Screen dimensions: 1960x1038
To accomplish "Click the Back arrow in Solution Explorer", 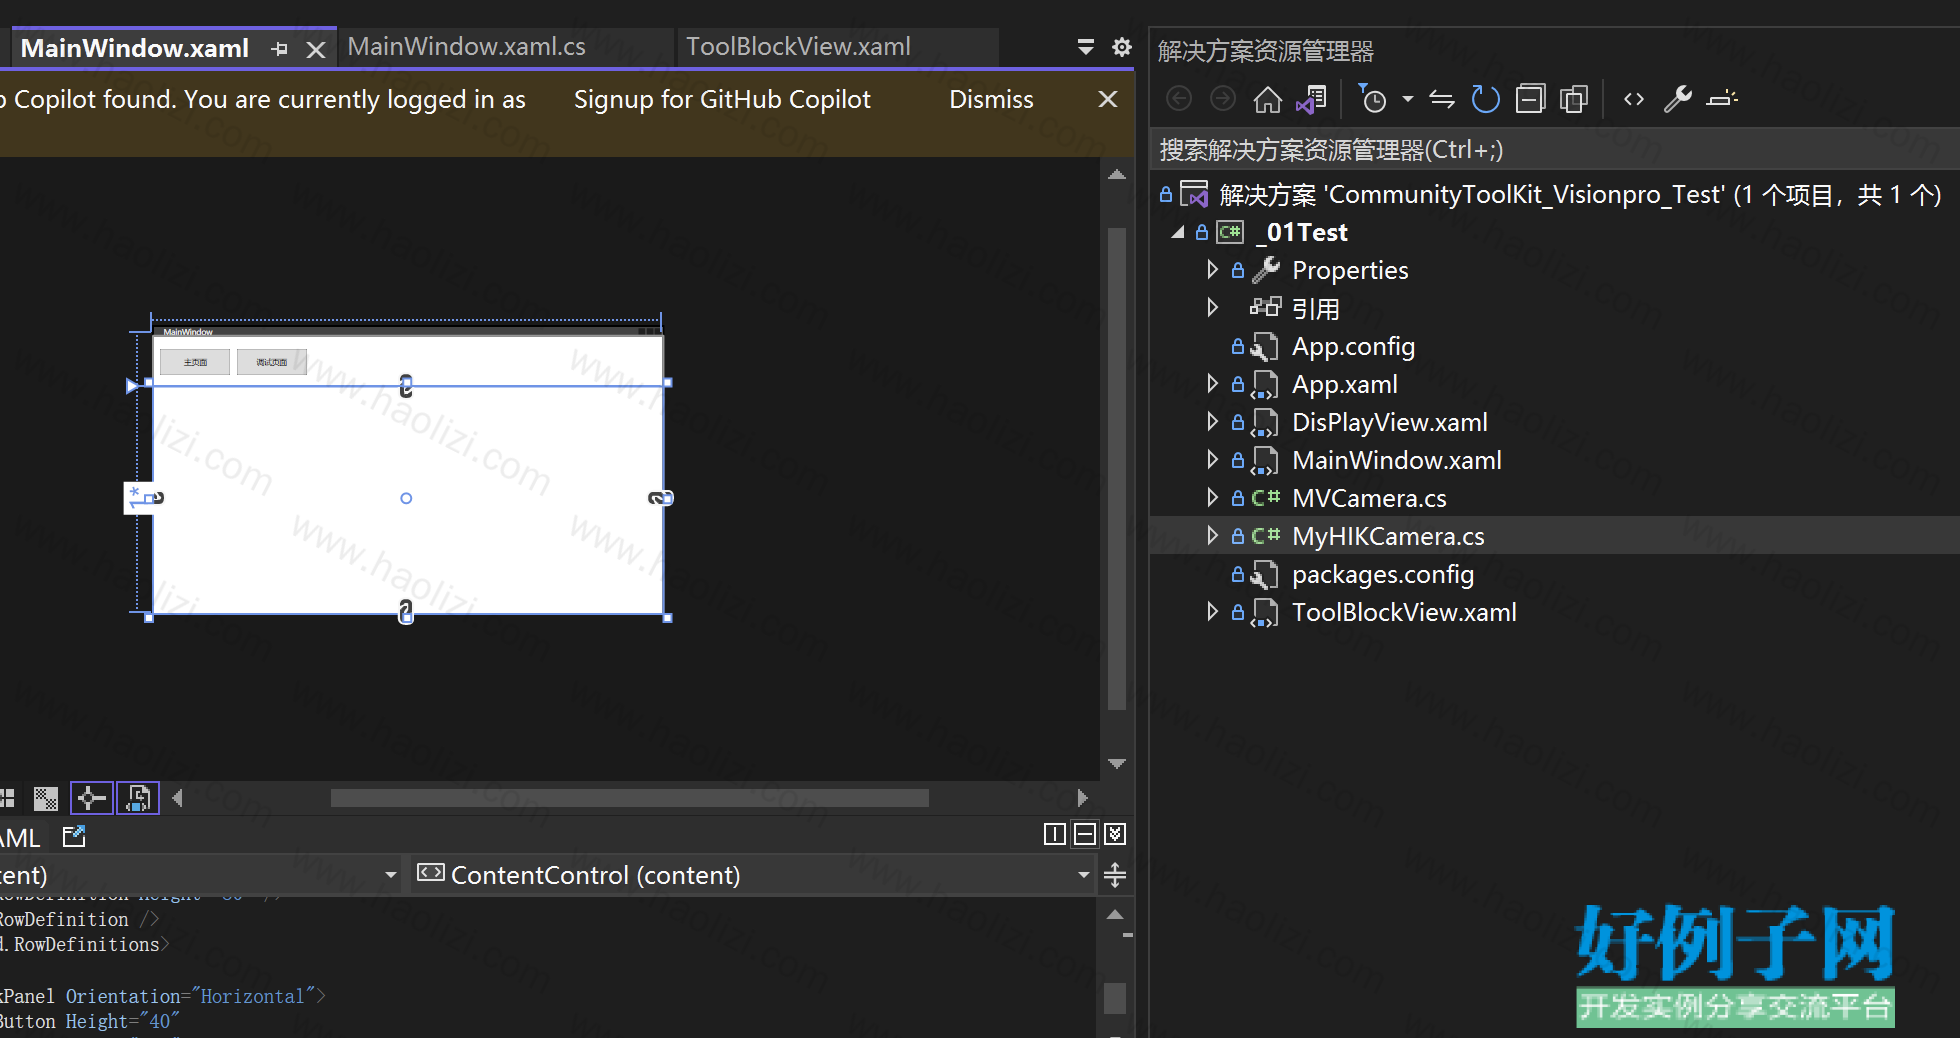I will coord(1180,99).
